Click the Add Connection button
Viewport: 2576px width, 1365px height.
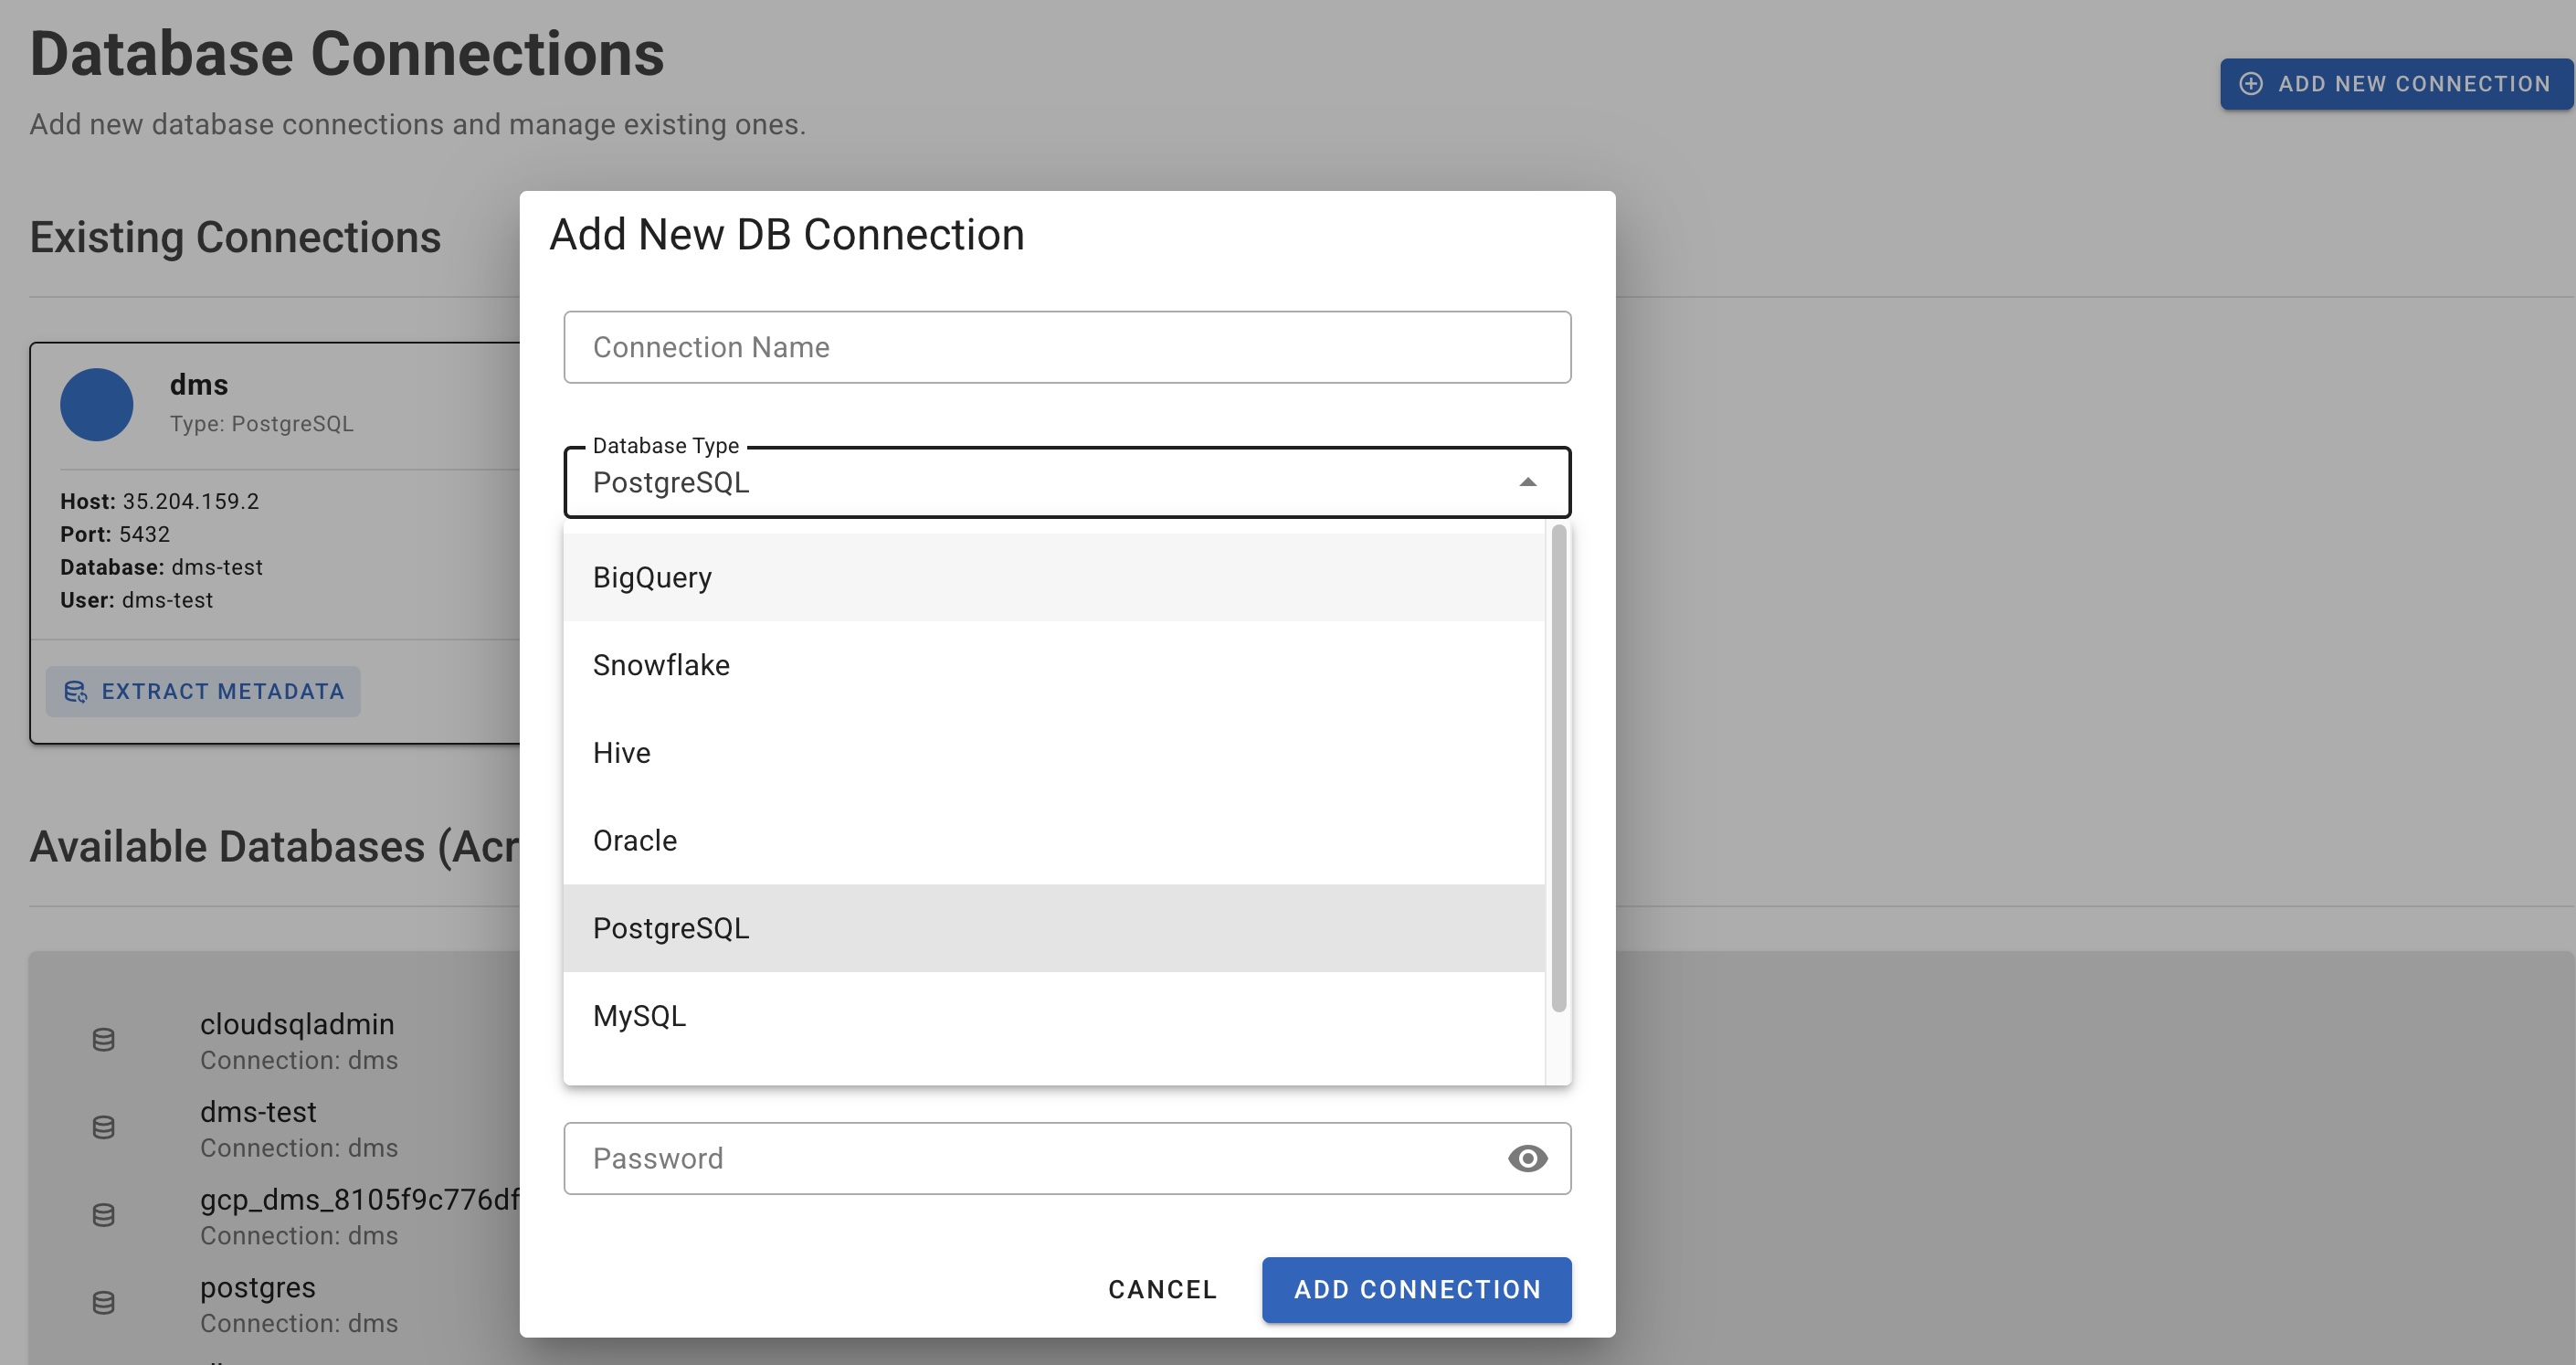click(1416, 1290)
